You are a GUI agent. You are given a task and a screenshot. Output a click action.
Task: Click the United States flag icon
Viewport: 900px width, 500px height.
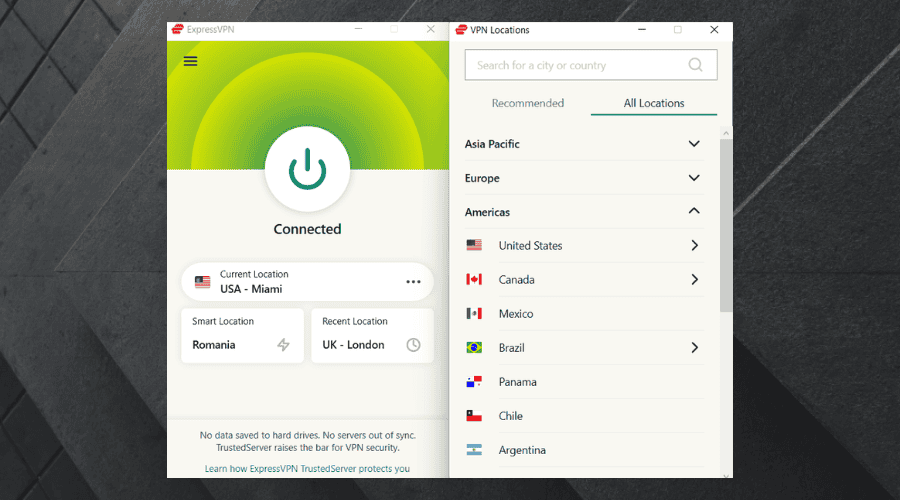(x=474, y=246)
